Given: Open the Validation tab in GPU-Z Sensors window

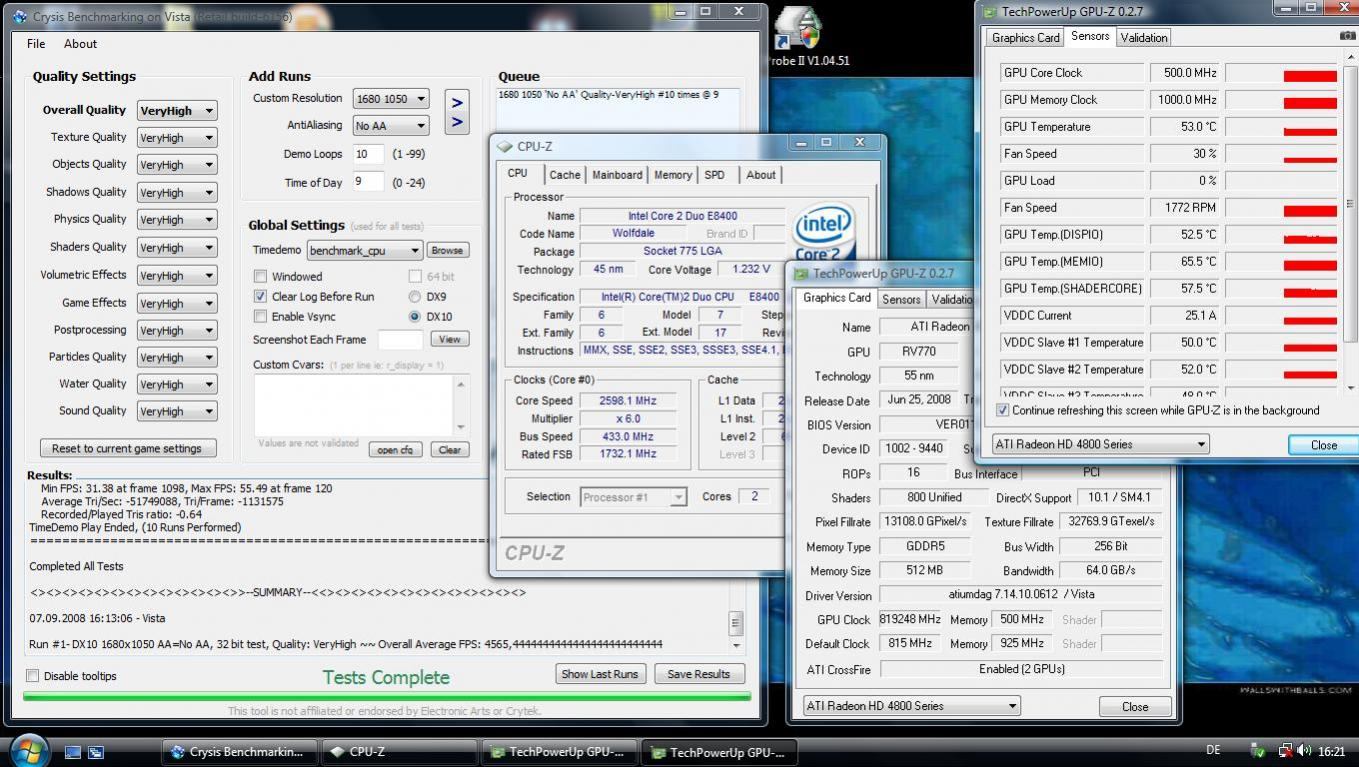Looking at the screenshot, I should point(1144,38).
